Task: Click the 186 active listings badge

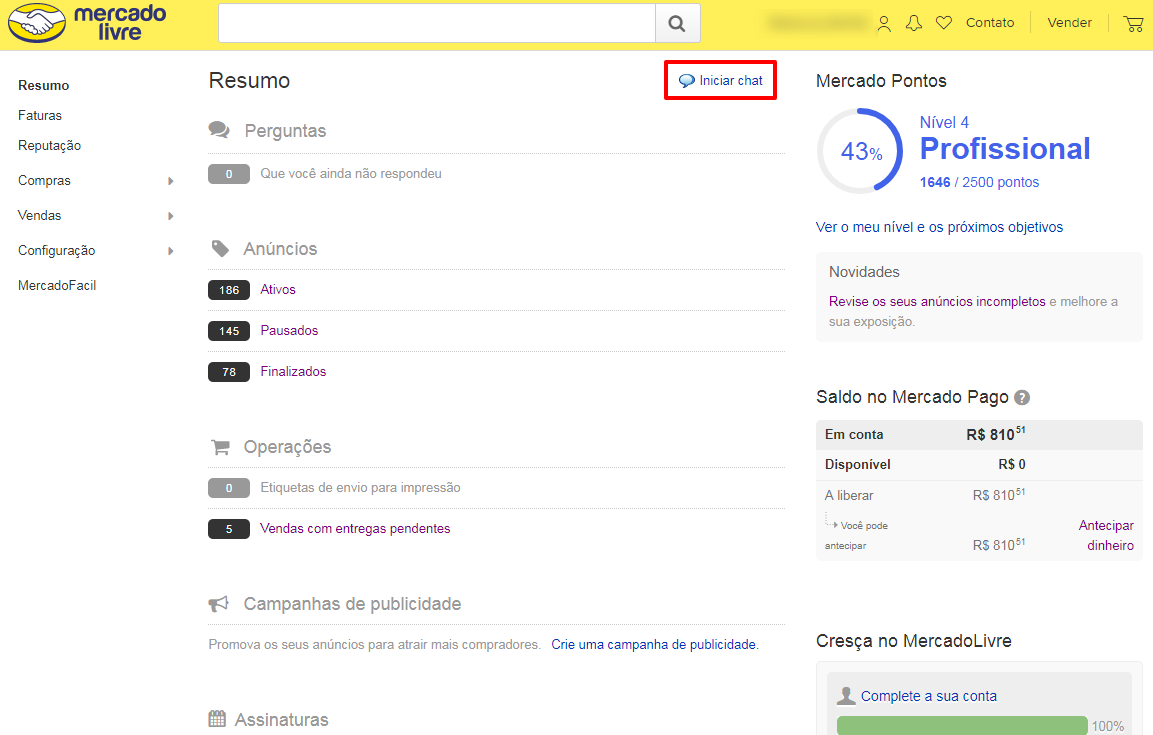Action: [x=229, y=290]
